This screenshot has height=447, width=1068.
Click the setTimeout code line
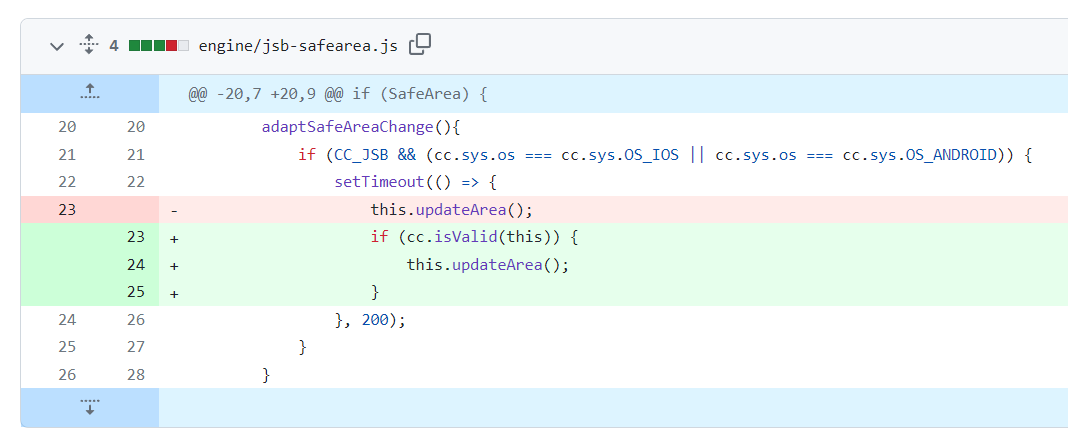[415, 182]
